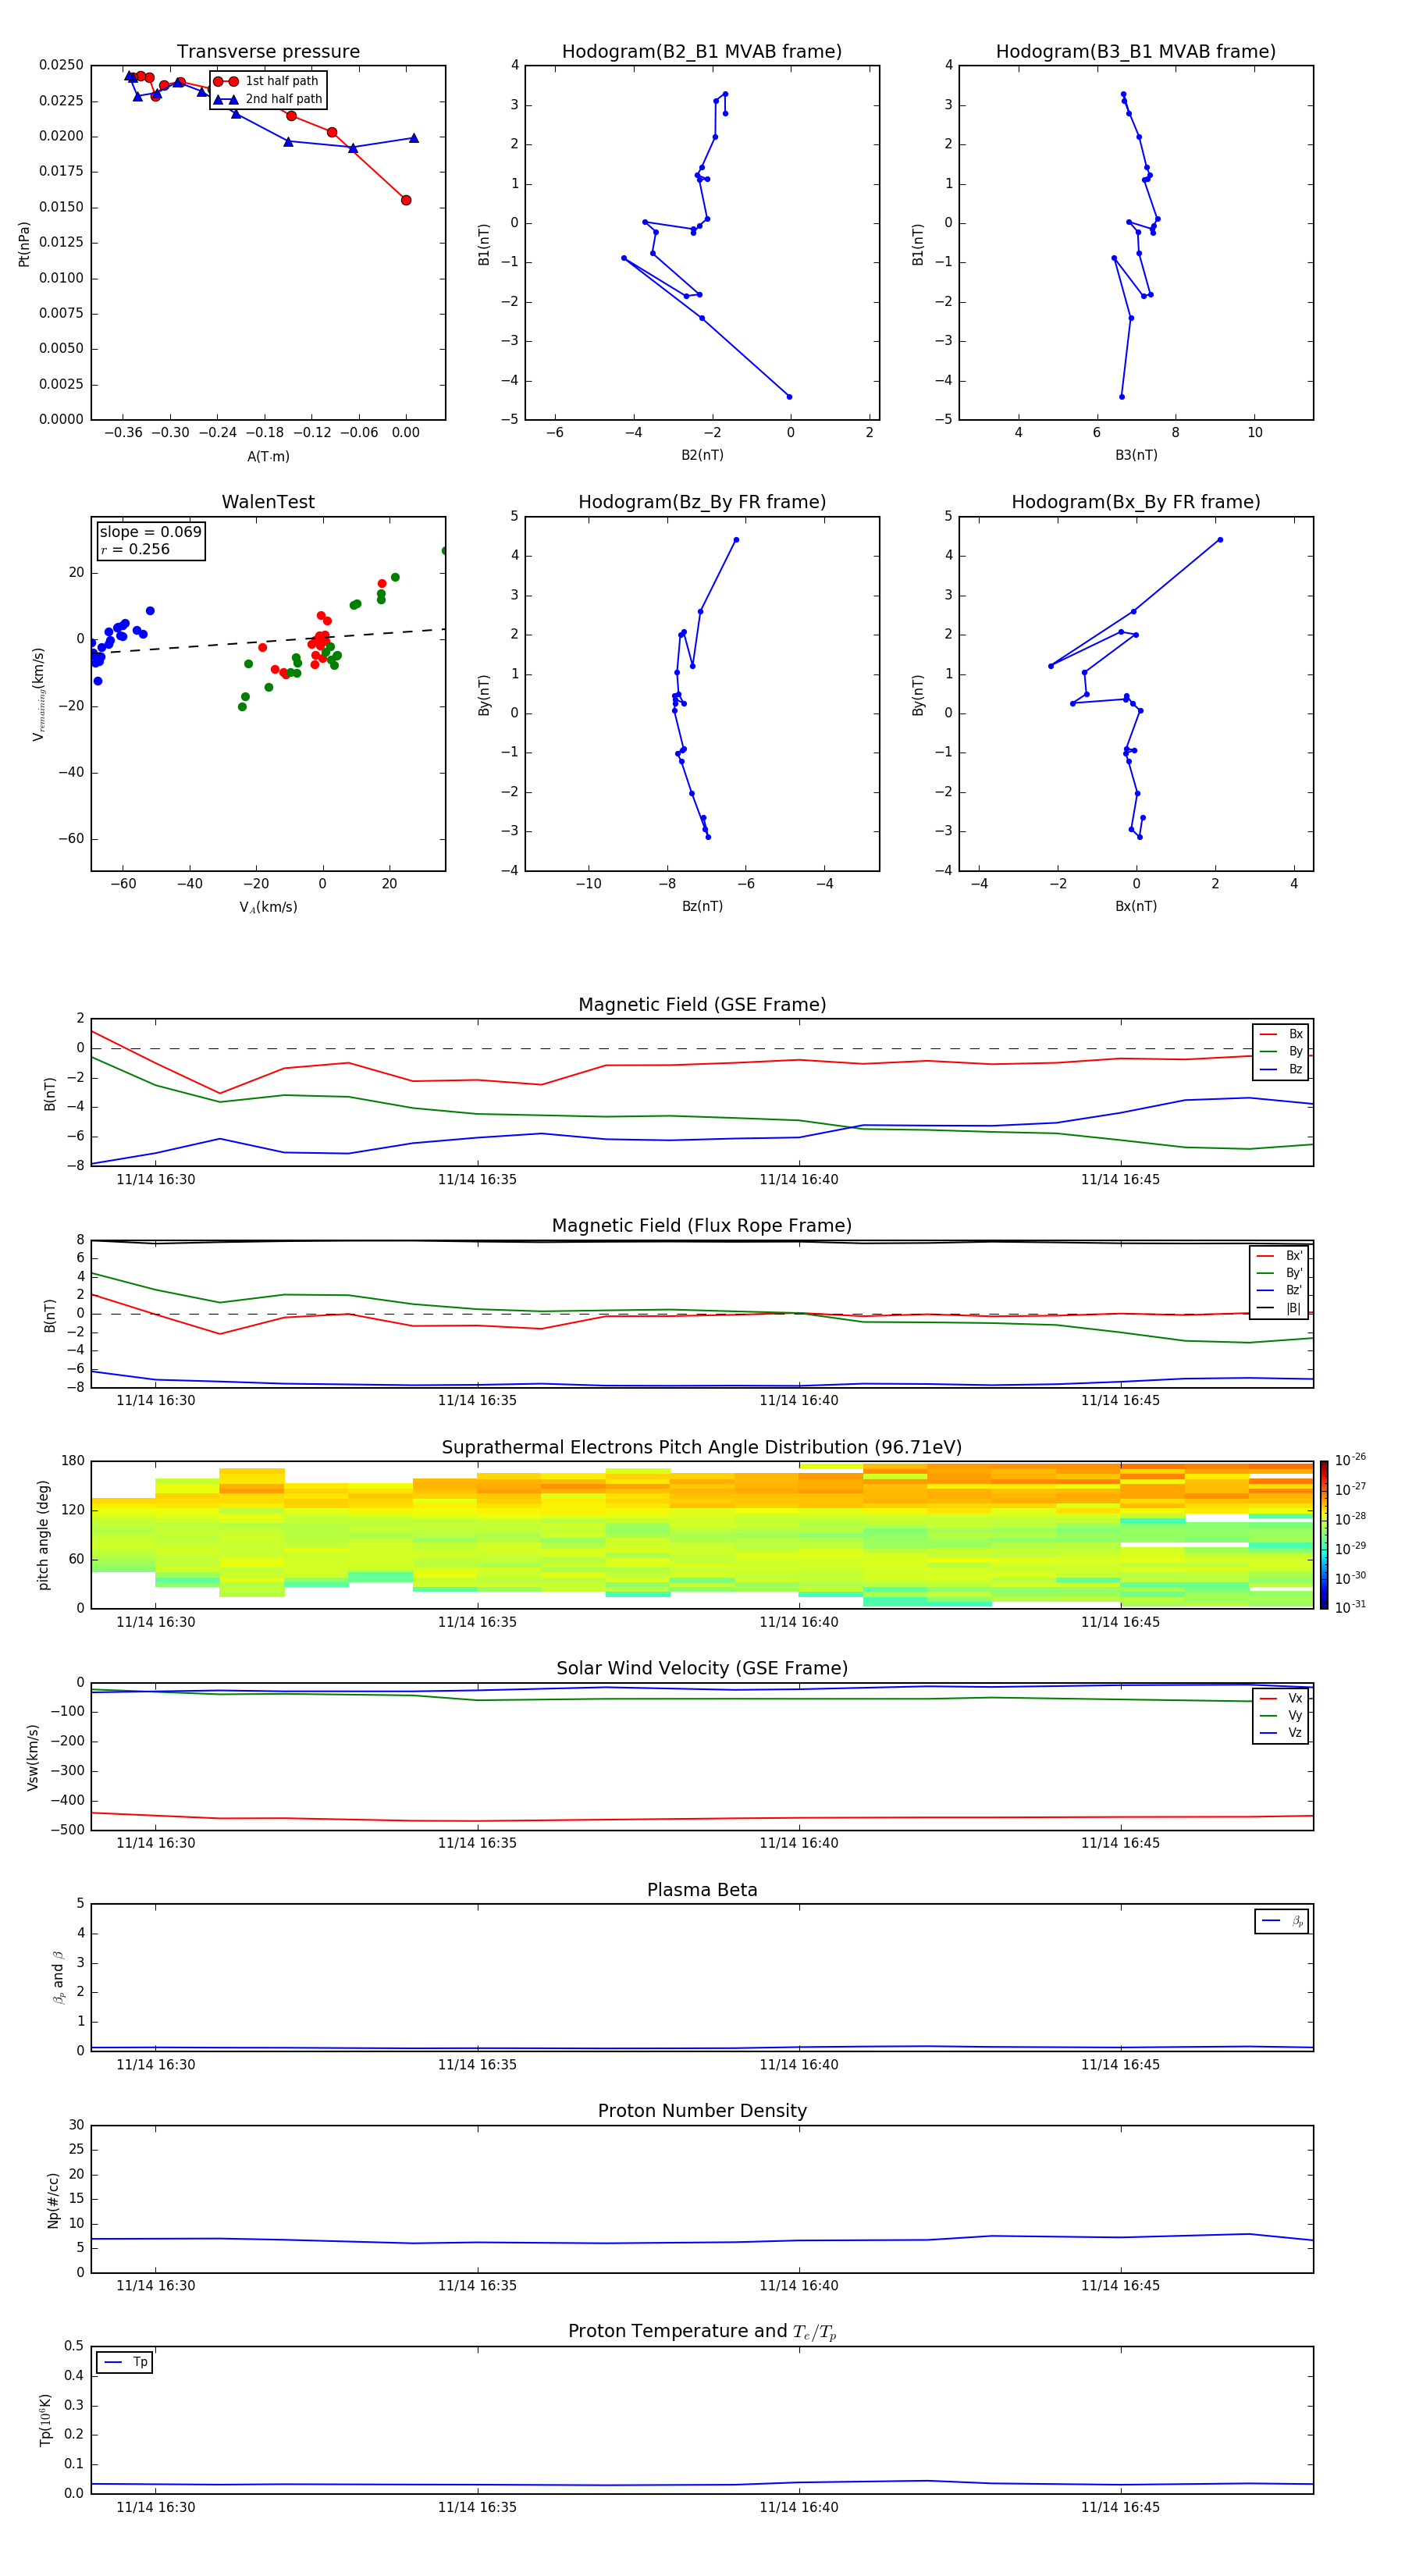Click the heatmap in the pitch angle distribution plot
This screenshot has height=2576, width=1405.
click(702, 1535)
